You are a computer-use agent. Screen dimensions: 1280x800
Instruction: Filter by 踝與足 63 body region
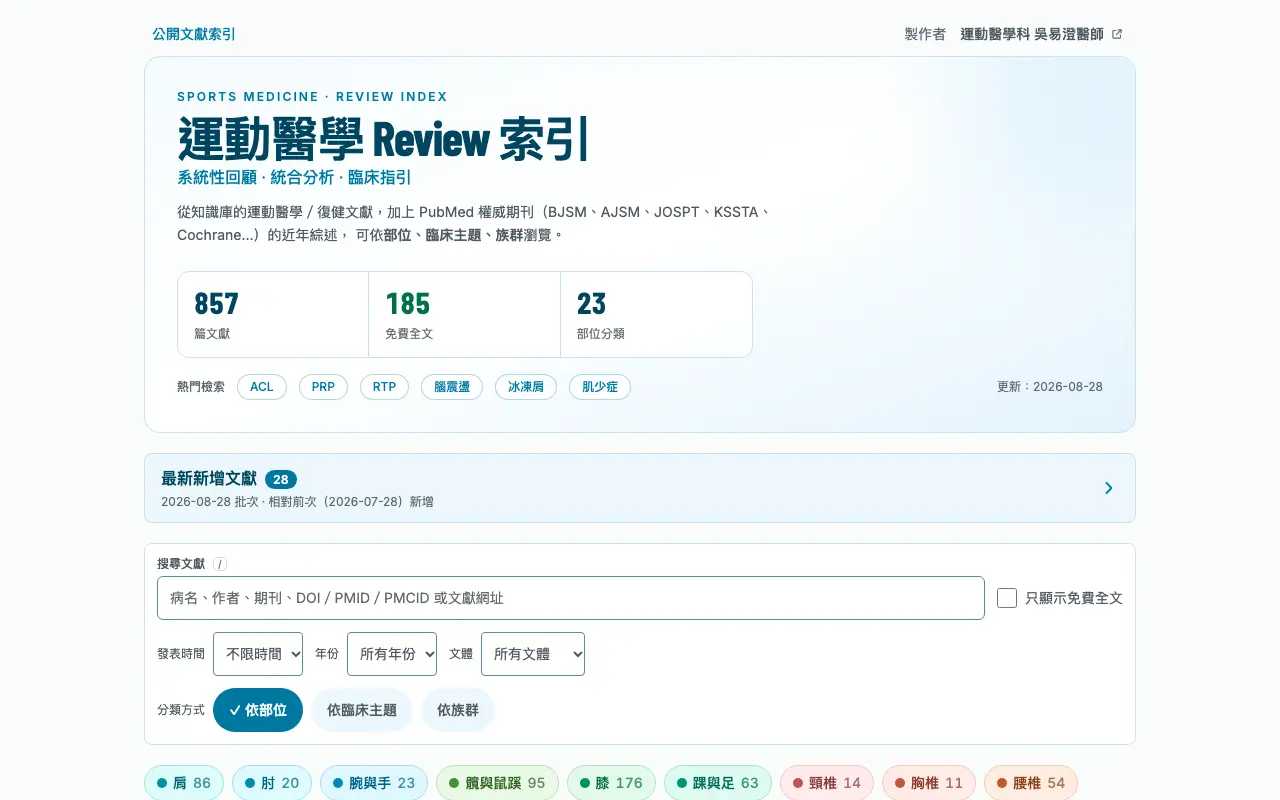coord(718,783)
